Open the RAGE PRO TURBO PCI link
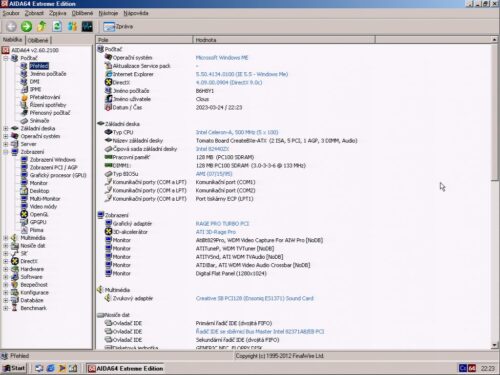Viewport: 500px width, 375px height. pos(222,224)
